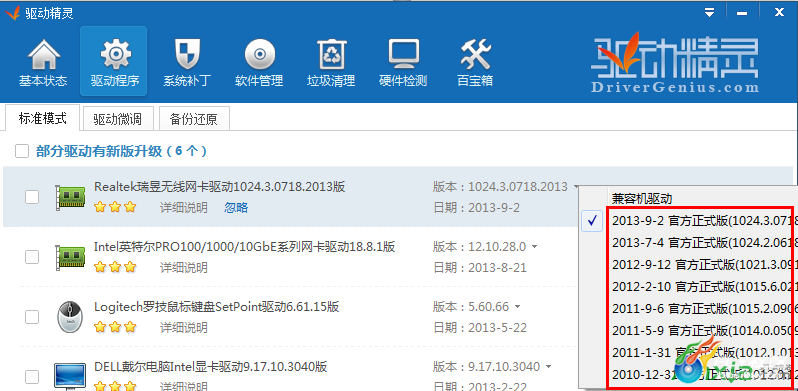Click the 部分驱动有新版升级（6个） heading
This screenshot has width=798, height=391.
coord(121,151)
